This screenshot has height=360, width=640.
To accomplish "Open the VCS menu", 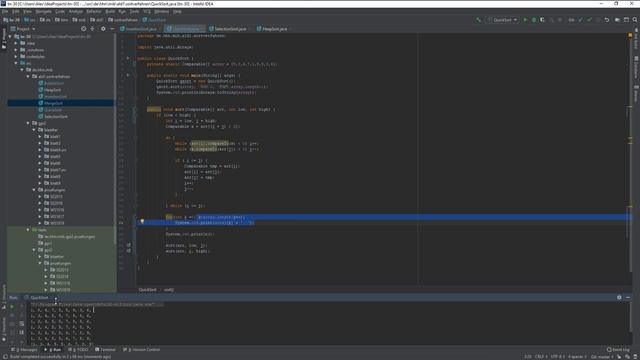I will tap(147, 11).
